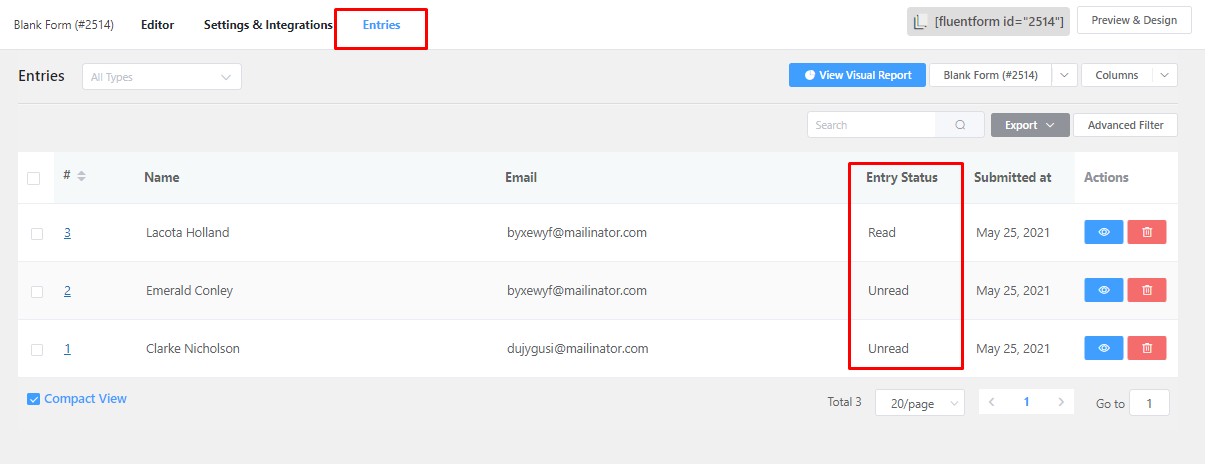Open the 20/page pagination dropdown

pyautogui.click(x=919, y=403)
